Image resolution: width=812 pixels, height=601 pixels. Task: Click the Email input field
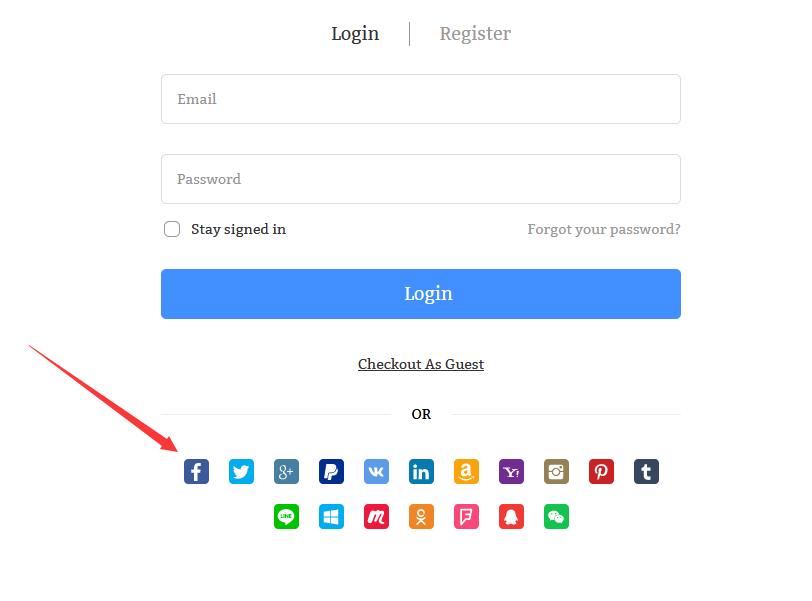click(421, 98)
